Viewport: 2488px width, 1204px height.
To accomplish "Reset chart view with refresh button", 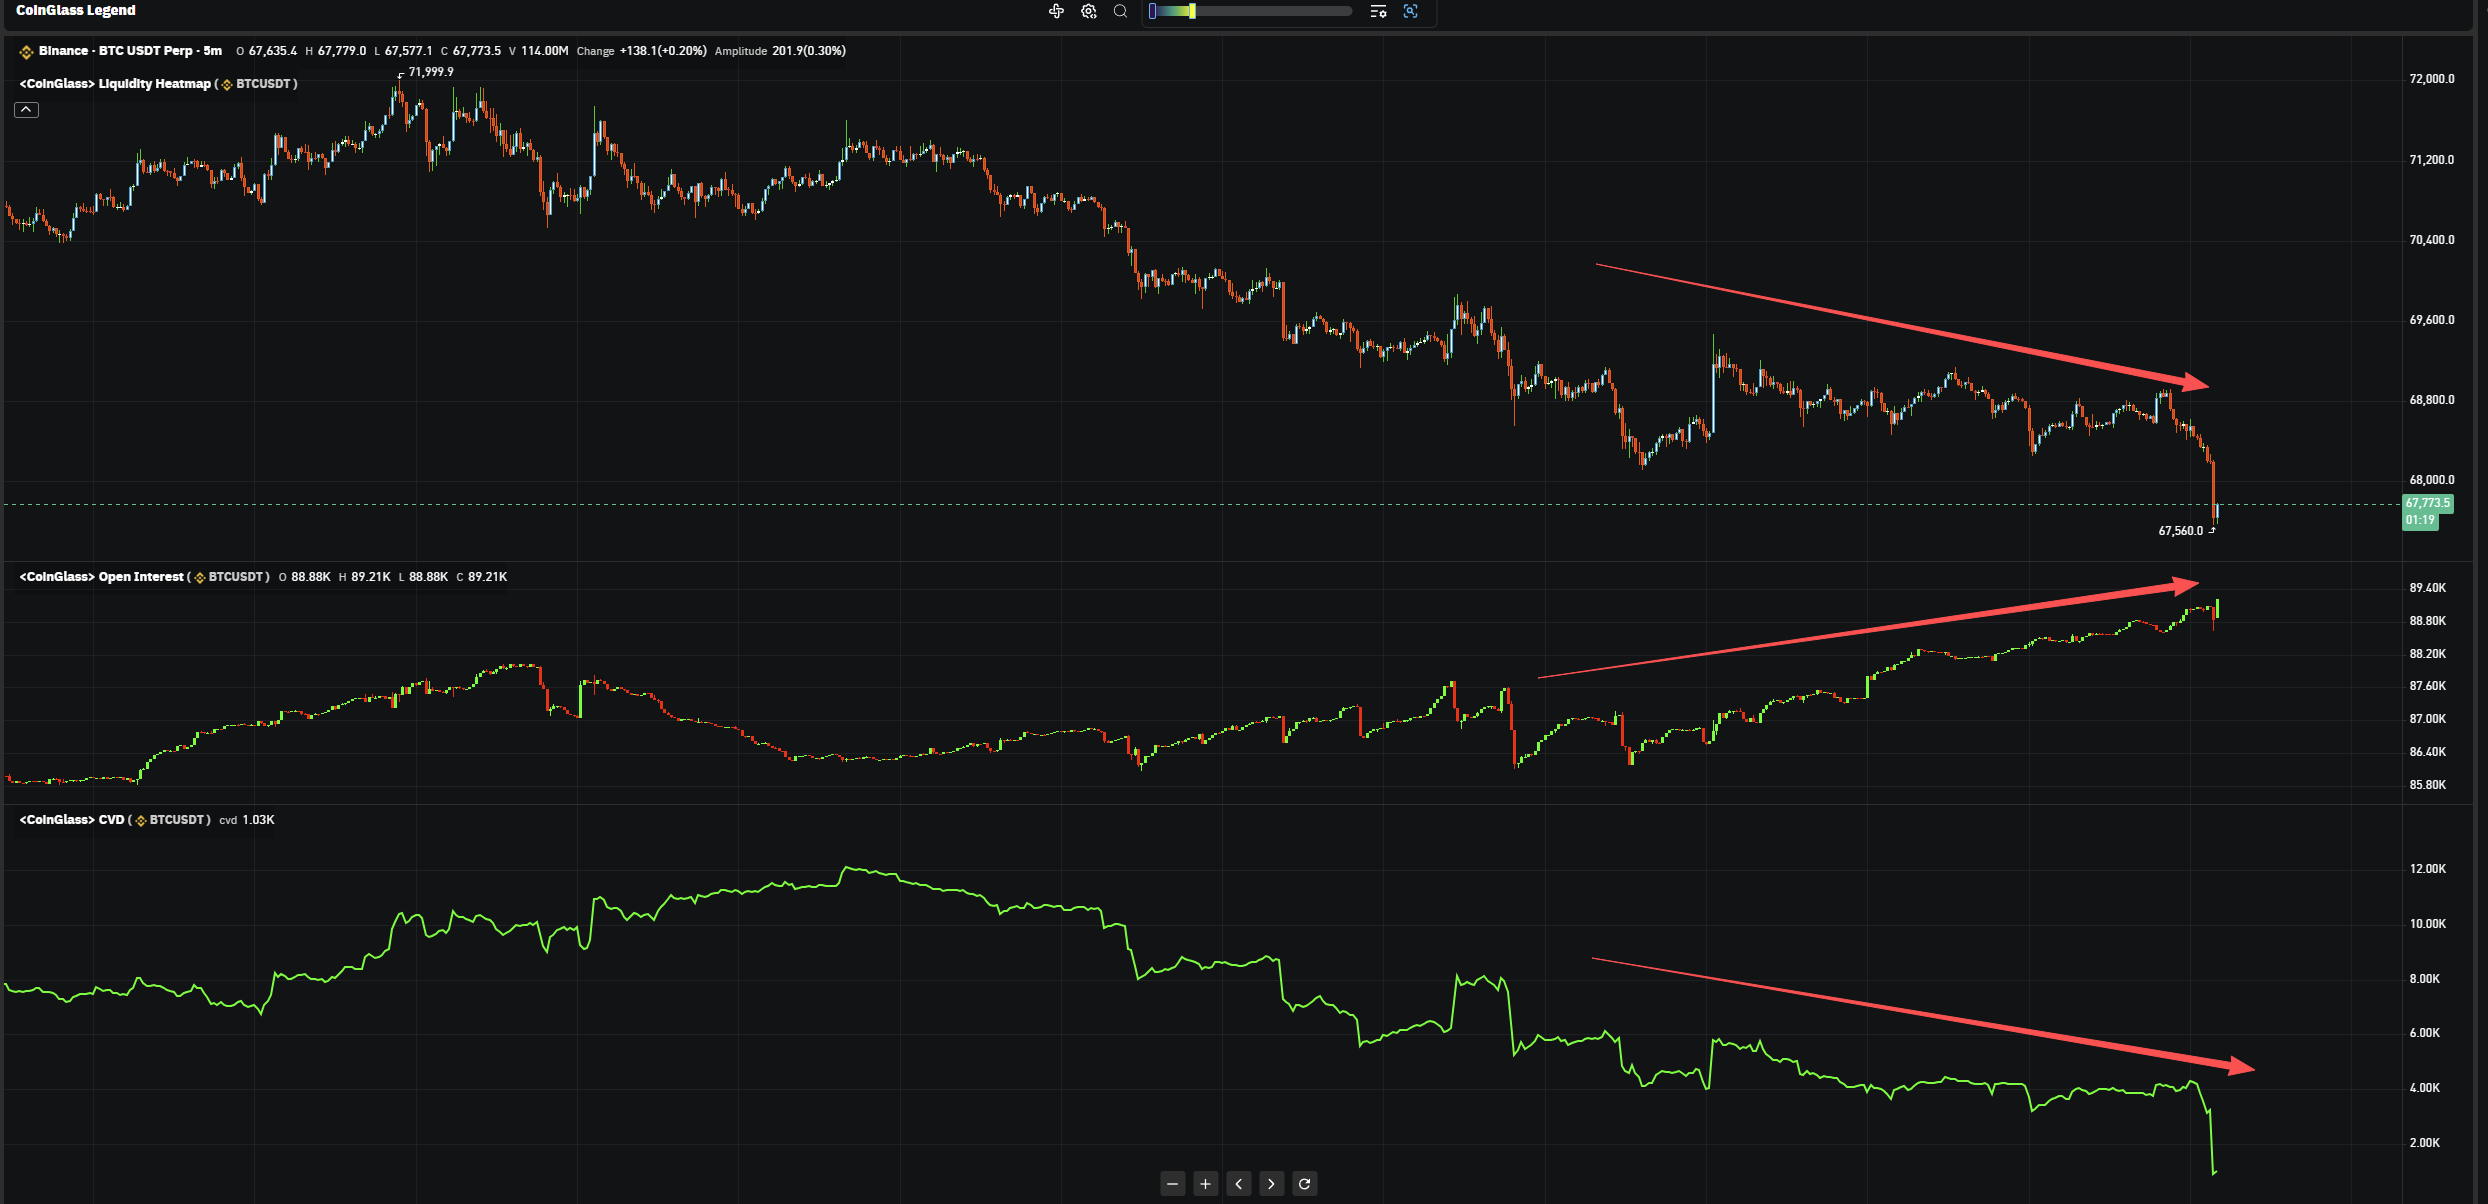I will click(1304, 1184).
